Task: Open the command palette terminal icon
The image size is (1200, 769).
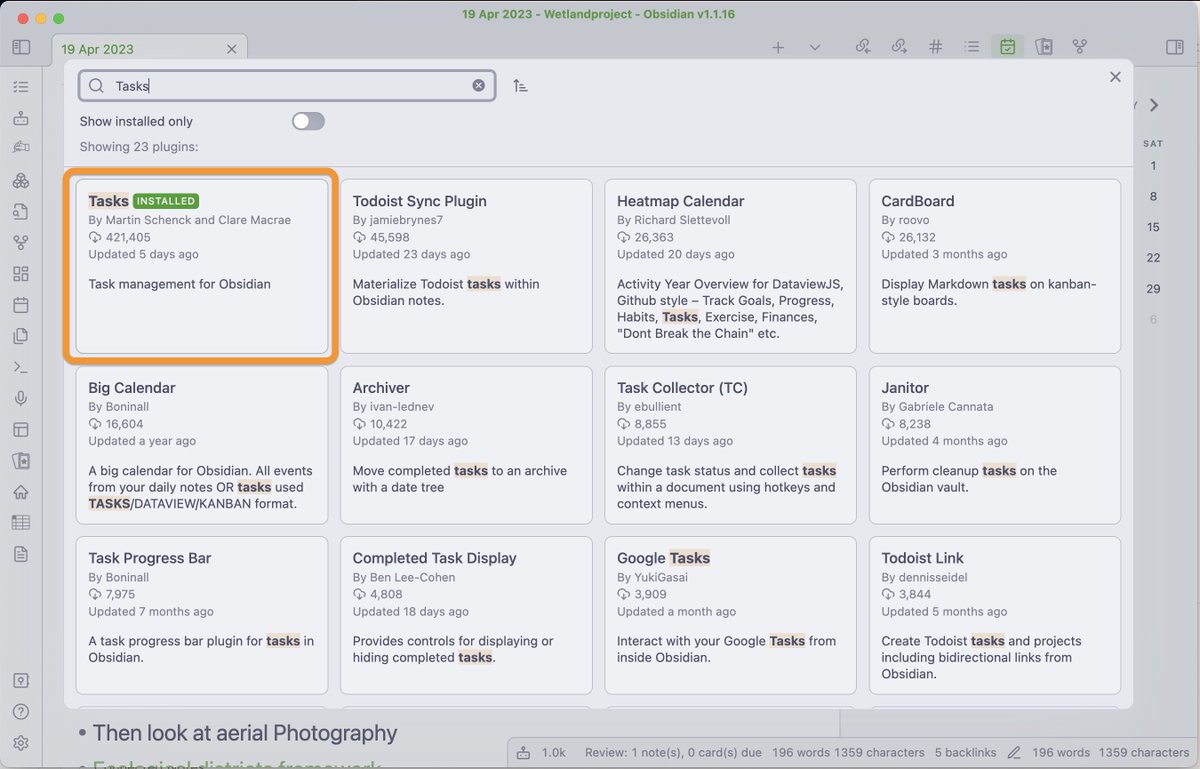Action: pyautogui.click(x=21, y=367)
